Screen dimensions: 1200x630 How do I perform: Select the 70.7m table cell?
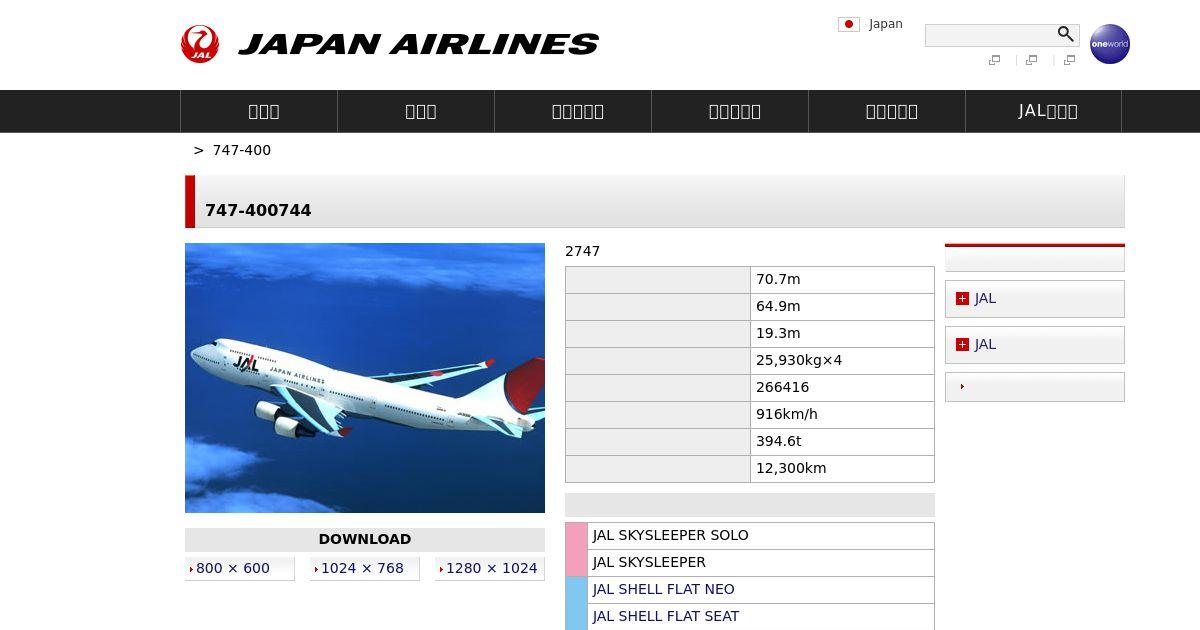842,280
